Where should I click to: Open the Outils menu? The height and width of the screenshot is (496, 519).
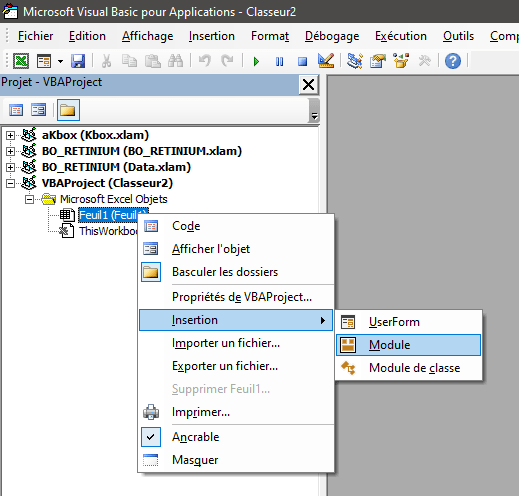pos(458,36)
